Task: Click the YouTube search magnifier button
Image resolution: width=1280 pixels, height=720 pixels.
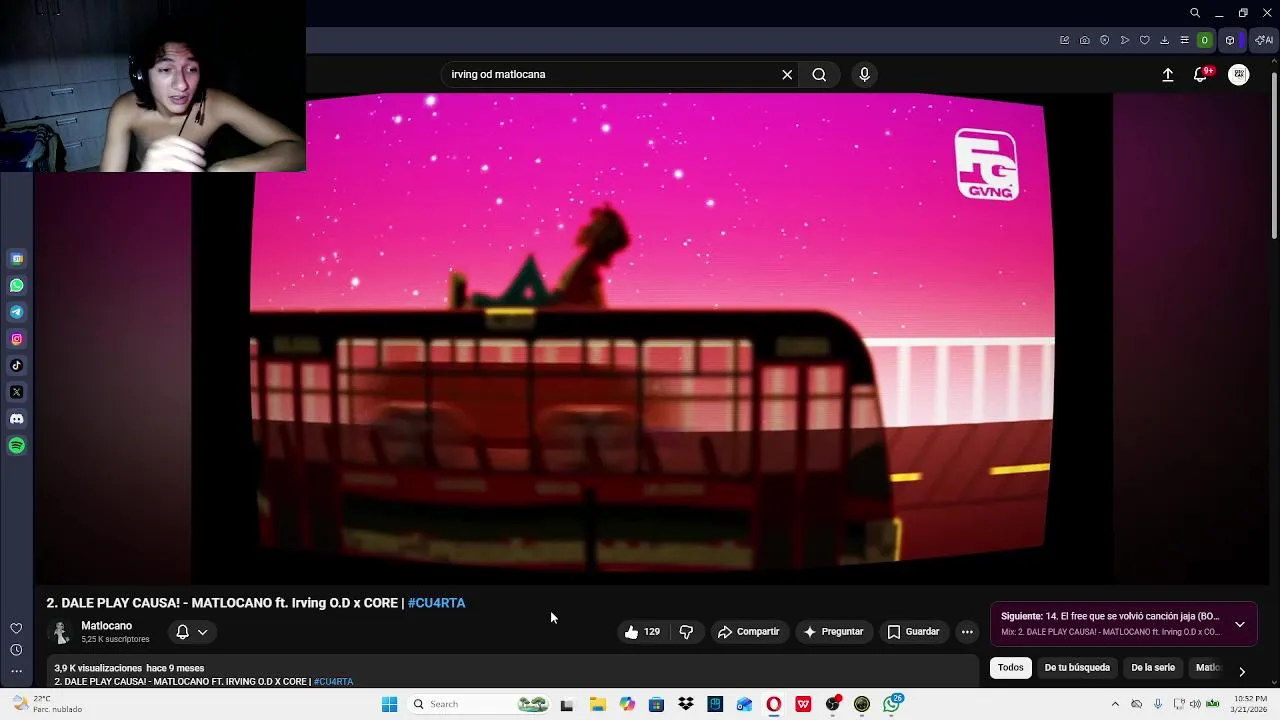Action: [x=819, y=74]
